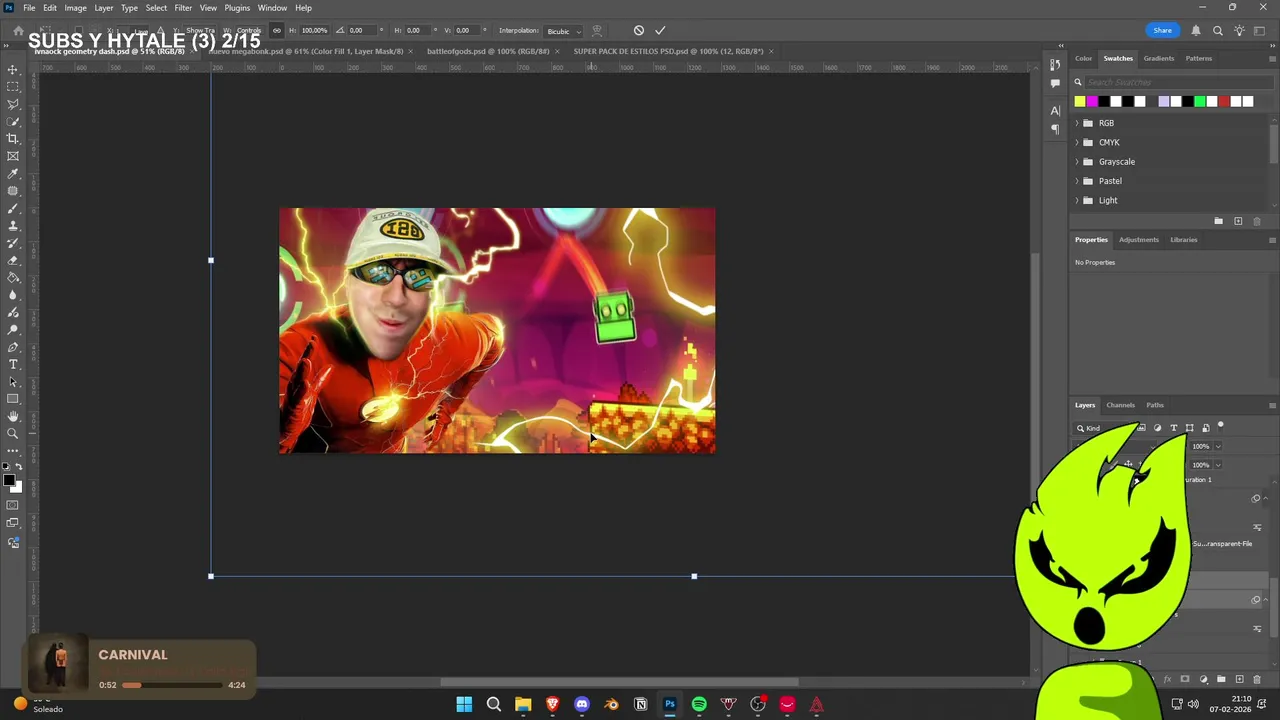Pick the yellow swatch

tap(1080, 101)
